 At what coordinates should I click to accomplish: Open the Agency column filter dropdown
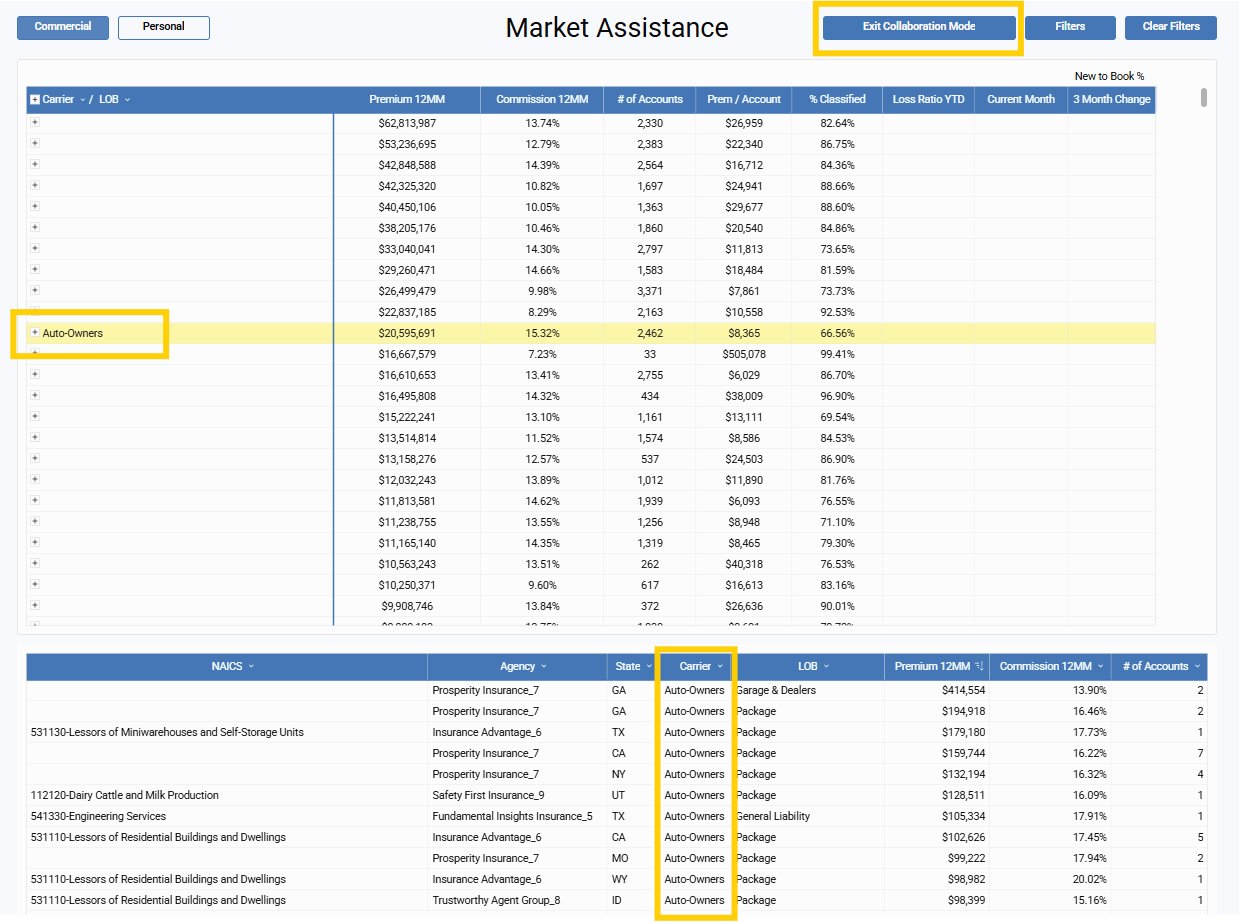point(544,667)
